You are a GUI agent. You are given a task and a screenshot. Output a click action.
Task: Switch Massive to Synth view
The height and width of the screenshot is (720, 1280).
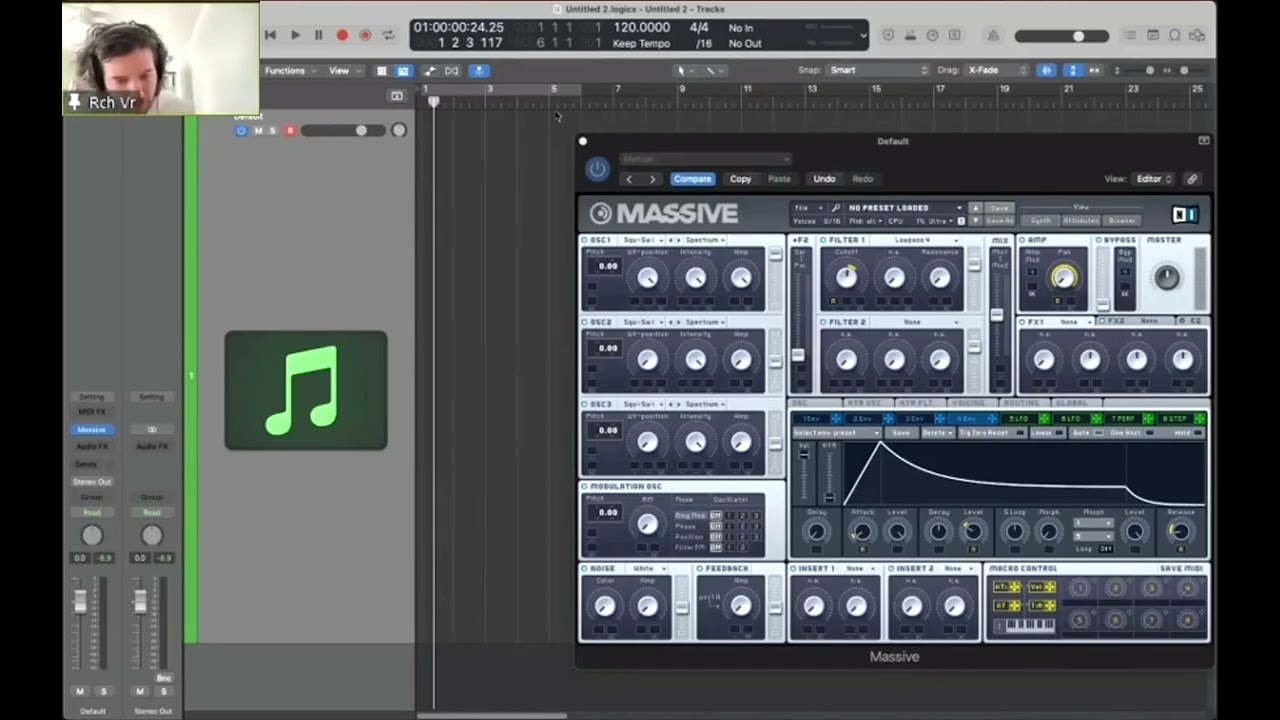pyautogui.click(x=1041, y=221)
